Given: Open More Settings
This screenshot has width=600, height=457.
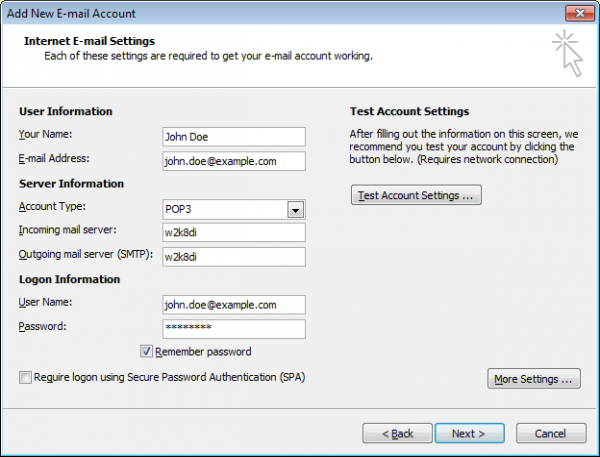Looking at the screenshot, I should [533, 380].
